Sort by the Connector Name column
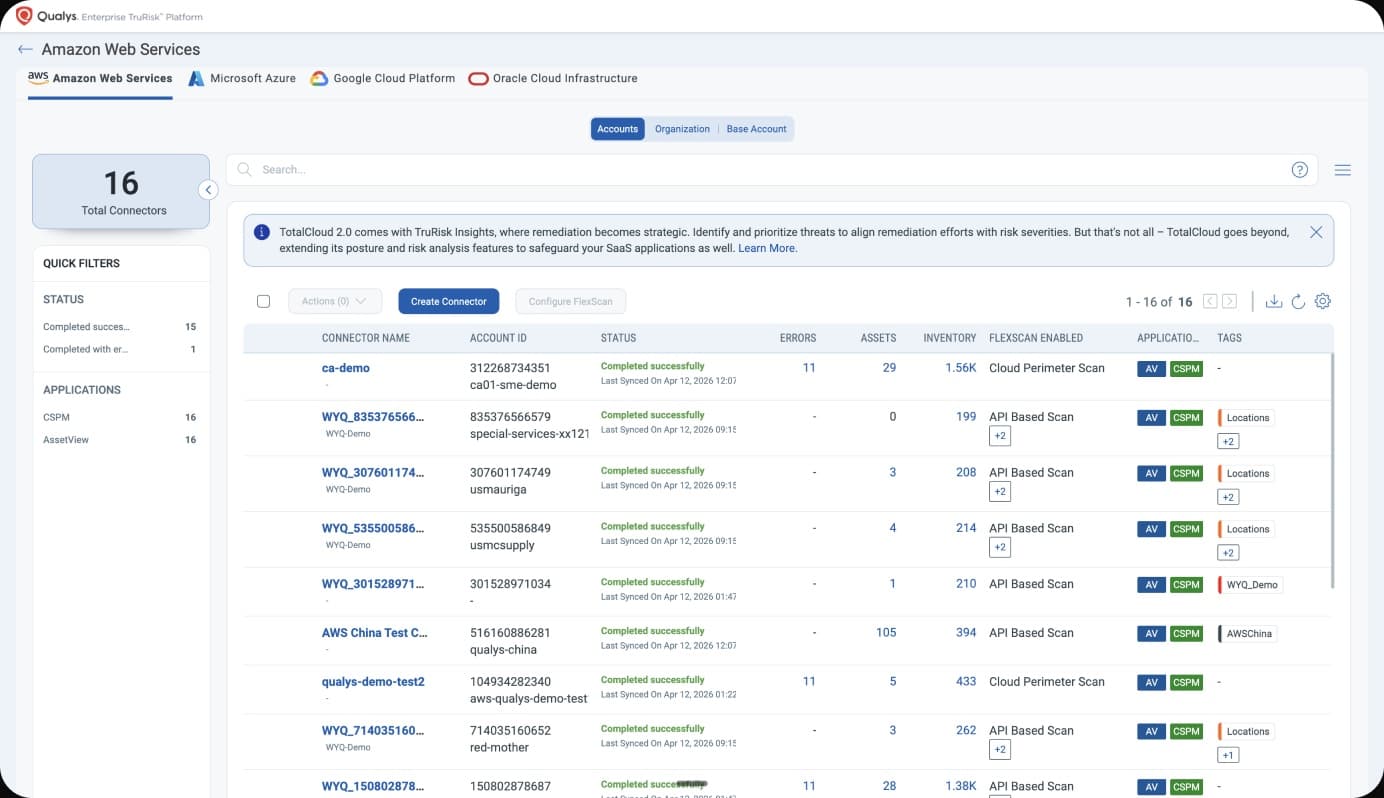Screen dimensions: 1384x798 pyautogui.click(x=366, y=338)
